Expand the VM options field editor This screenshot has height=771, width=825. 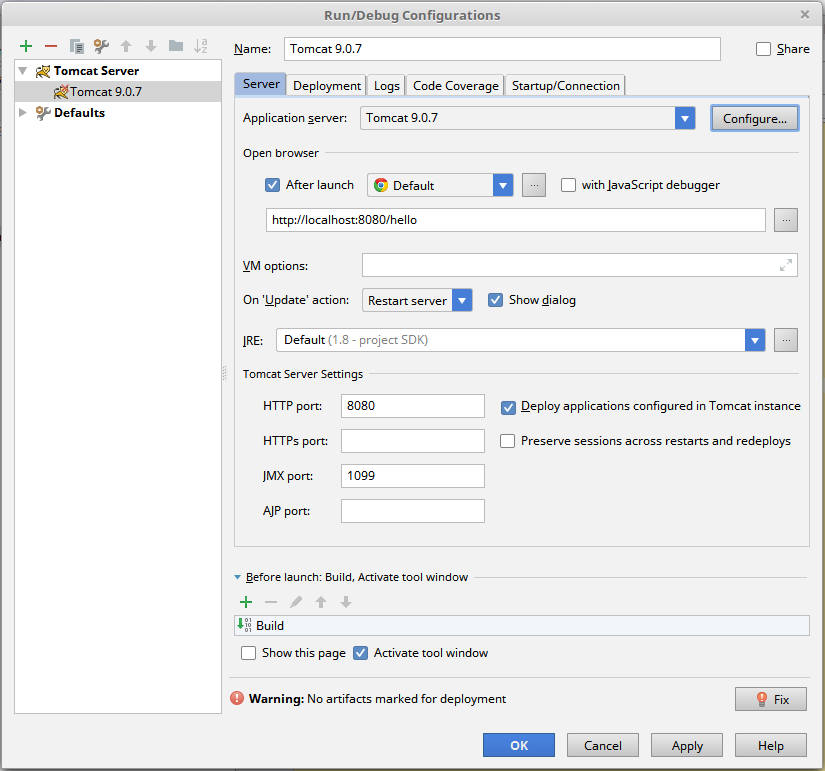point(786,265)
